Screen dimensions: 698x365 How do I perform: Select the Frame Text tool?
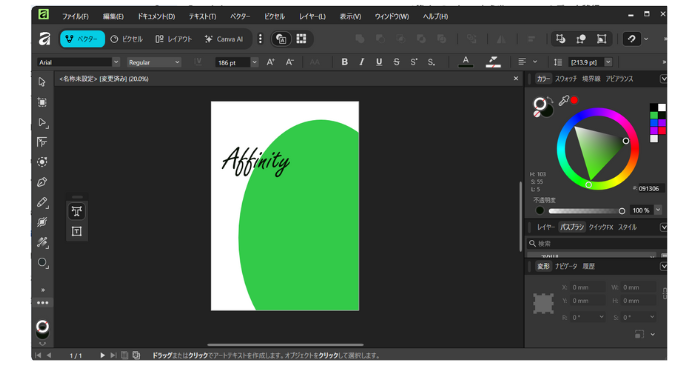click(77, 231)
